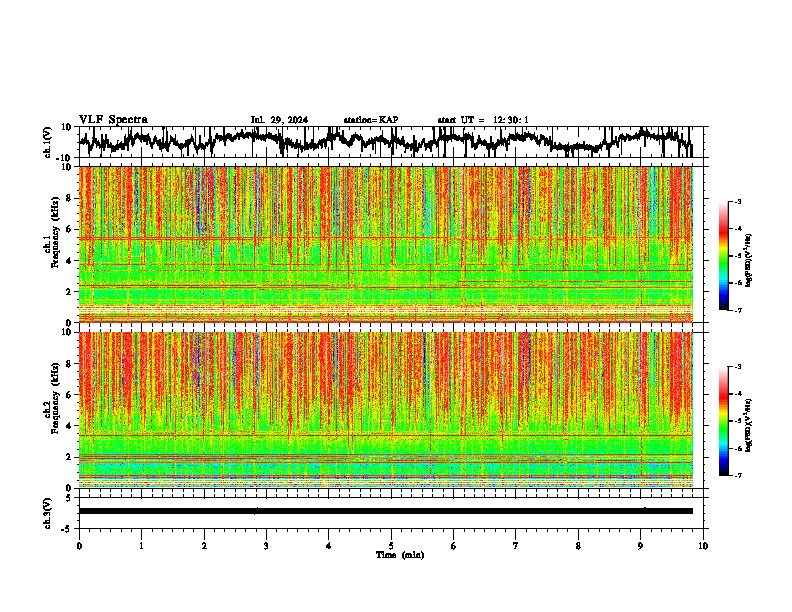Image resolution: width=792 pixels, height=612 pixels.
Task: Click the ch.1 color scale bar
Action: point(724,256)
